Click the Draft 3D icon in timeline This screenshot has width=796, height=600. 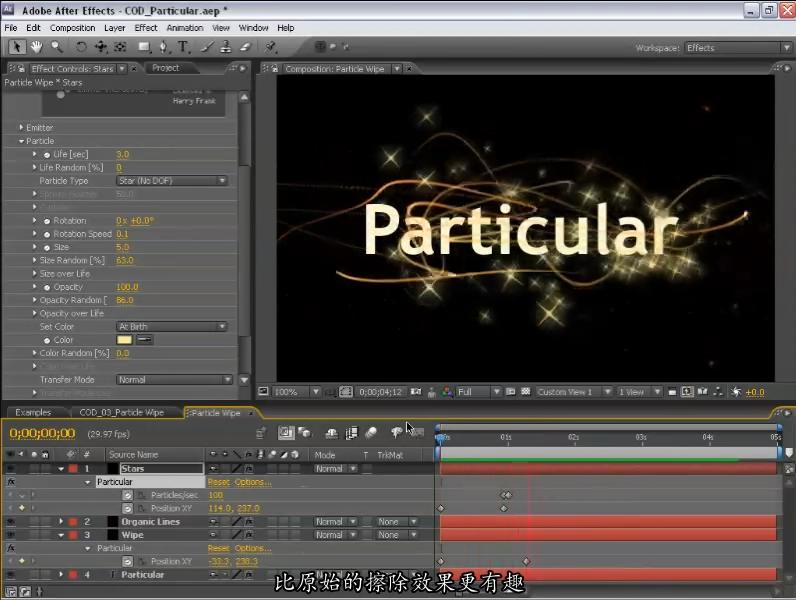tap(305, 432)
